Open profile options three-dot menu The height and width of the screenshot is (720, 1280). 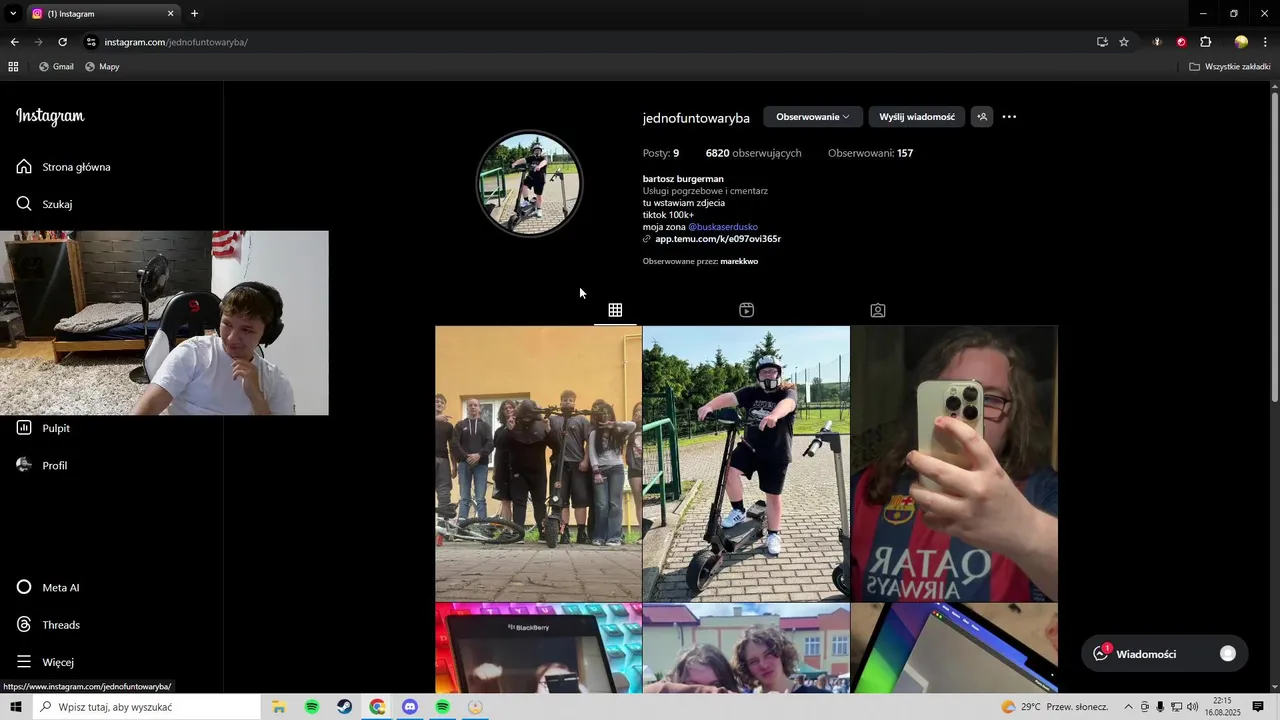point(1009,117)
